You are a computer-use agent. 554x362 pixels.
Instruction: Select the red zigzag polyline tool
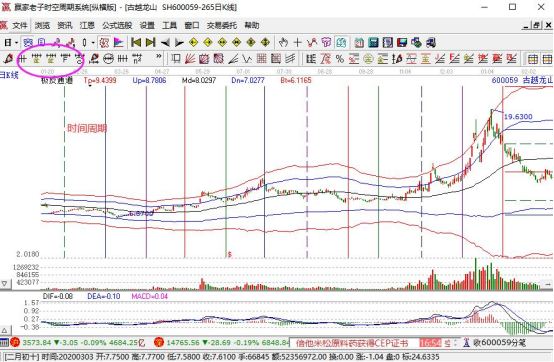coord(312,43)
